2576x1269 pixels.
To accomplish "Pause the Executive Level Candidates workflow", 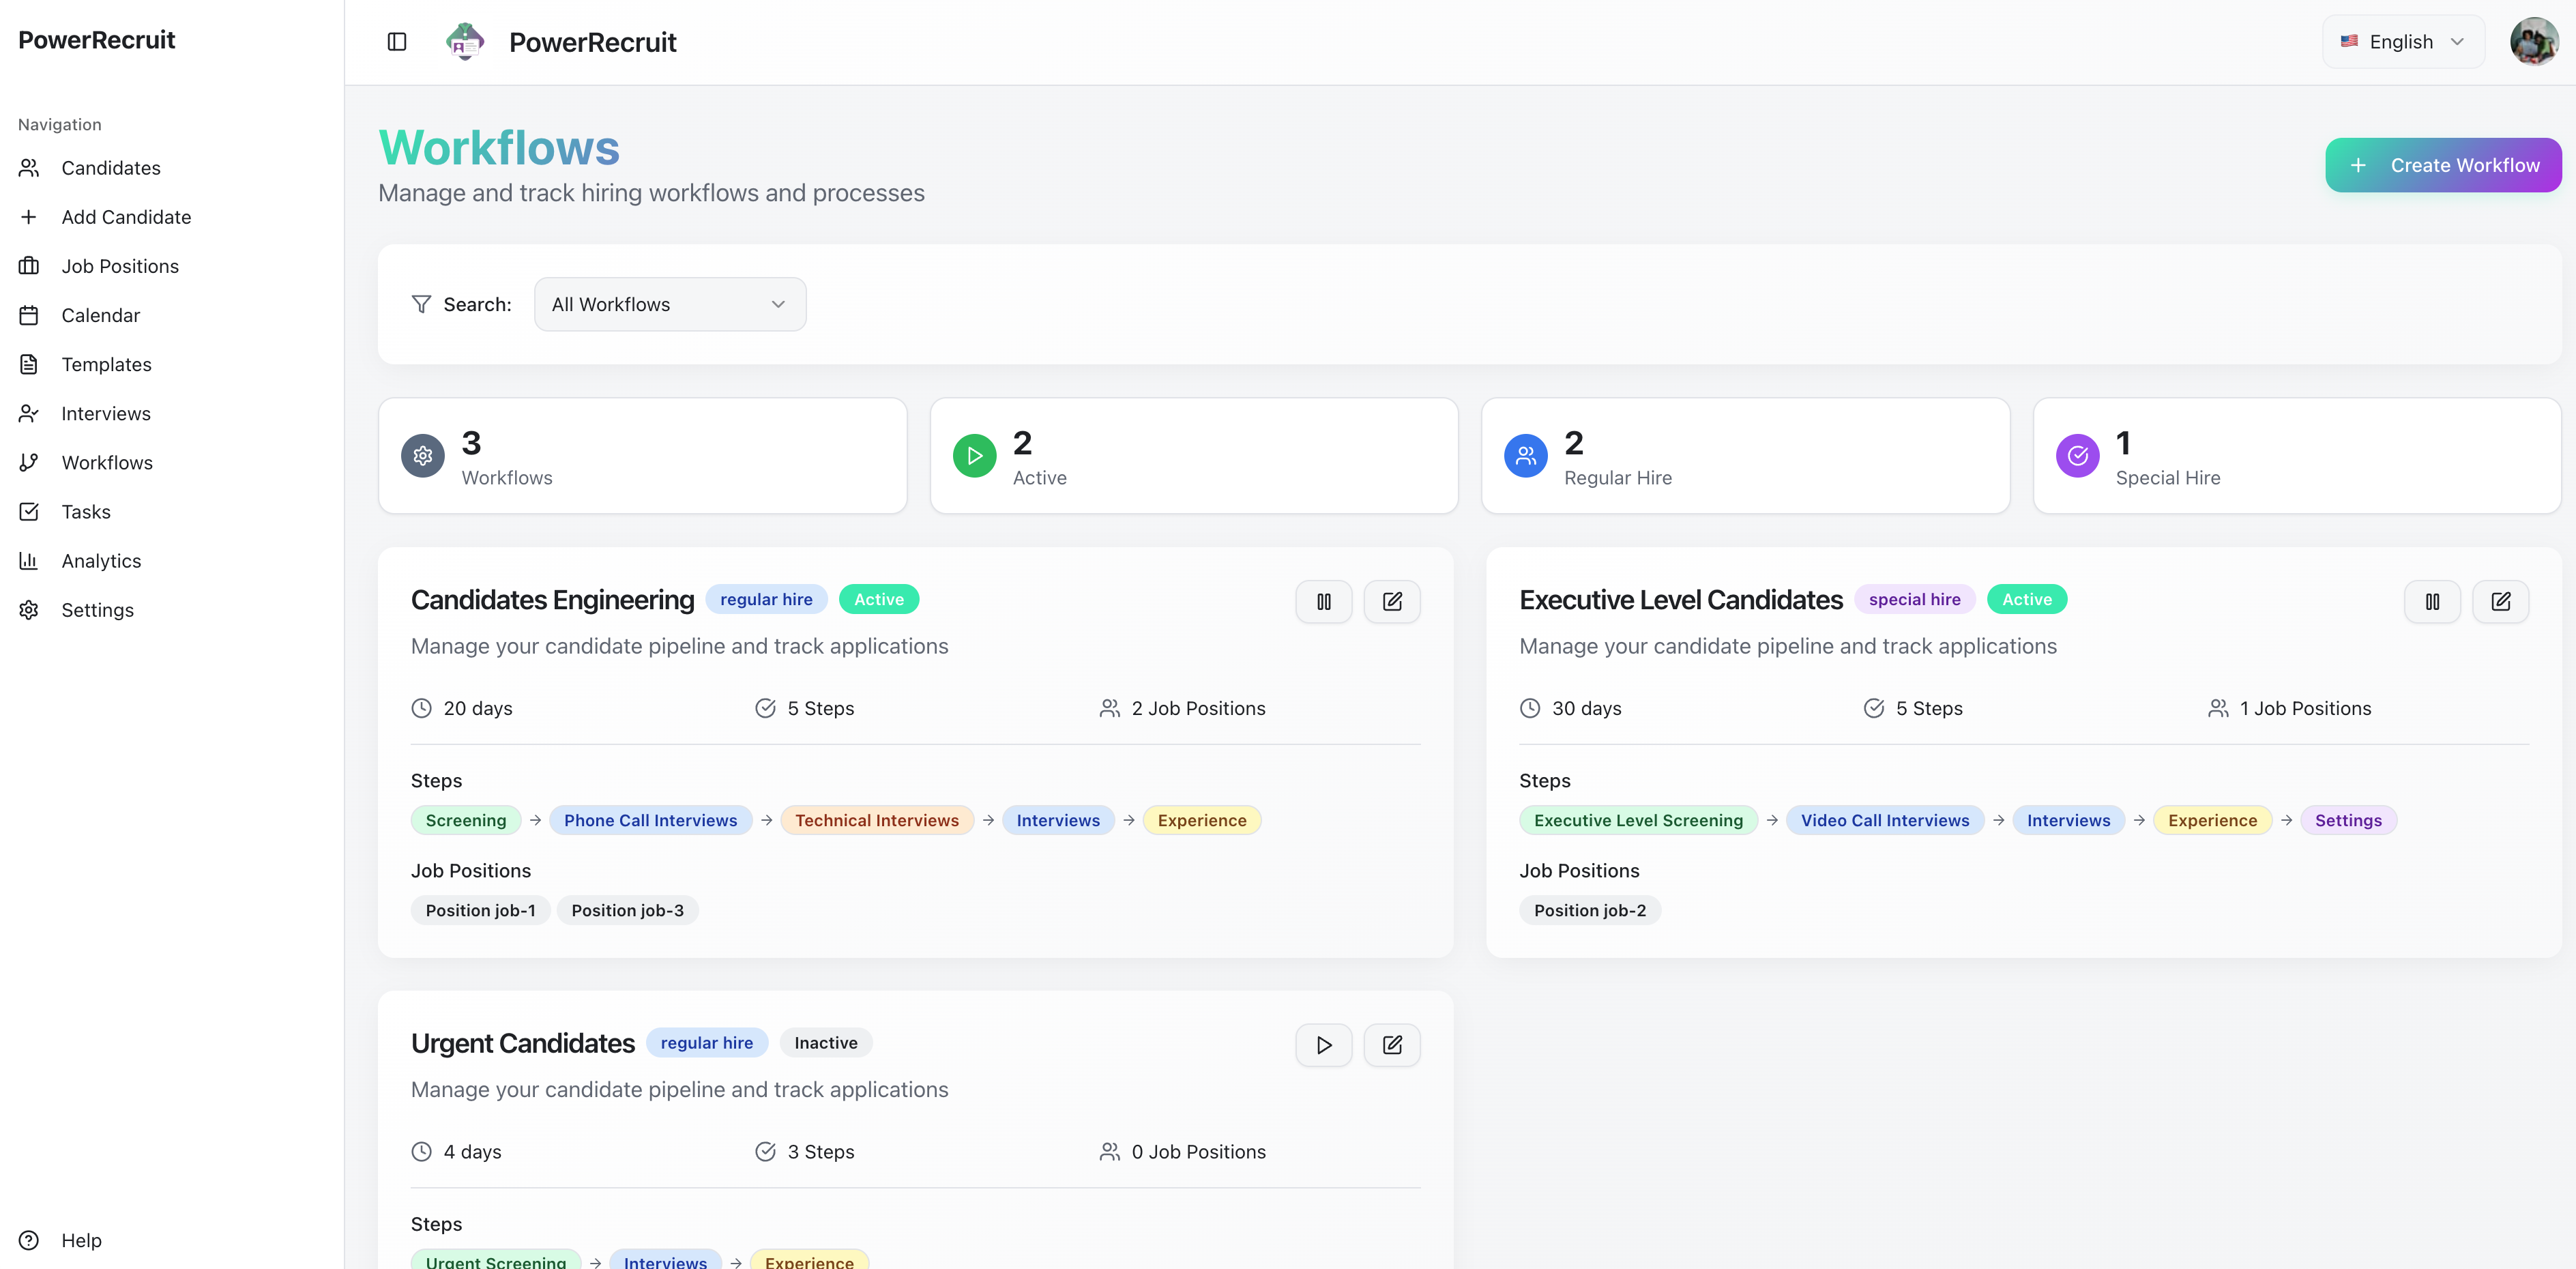I will tap(2431, 601).
